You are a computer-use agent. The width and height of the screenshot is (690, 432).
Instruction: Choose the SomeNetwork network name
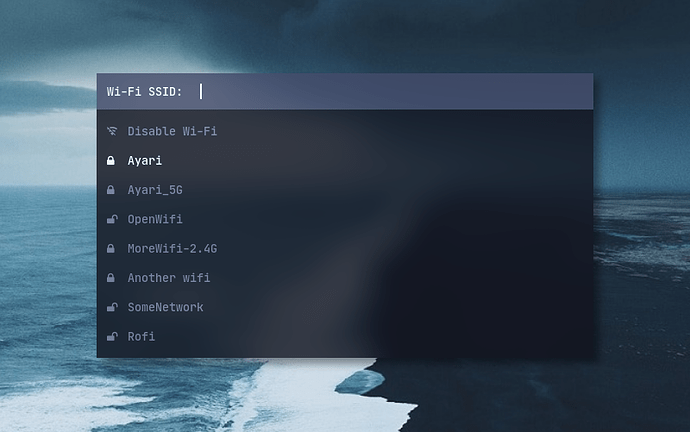(165, 307)
